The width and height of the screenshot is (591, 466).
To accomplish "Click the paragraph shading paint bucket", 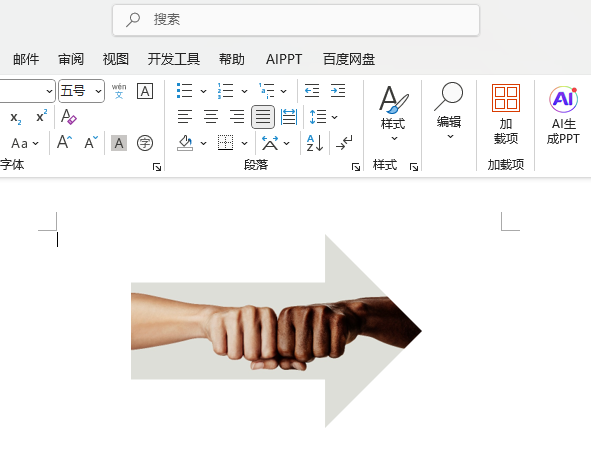I will click(x=185, y=143).
